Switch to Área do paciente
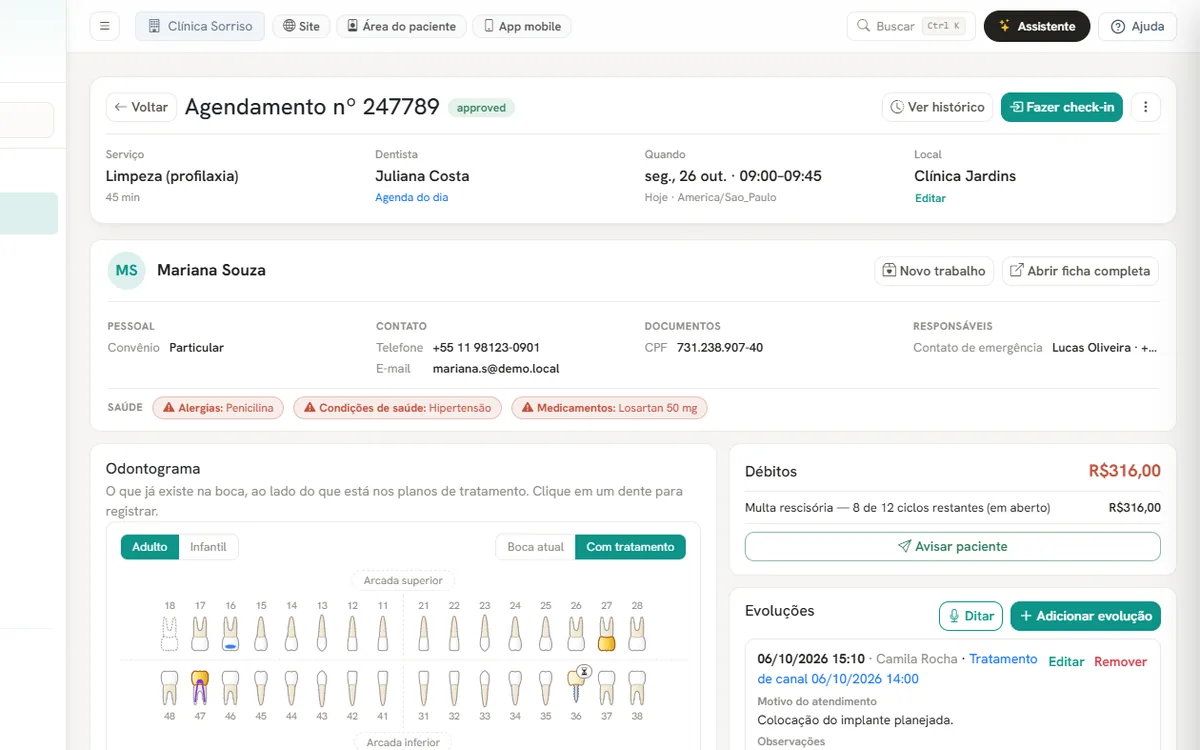This screenshot has width=1200, height=750. (401, 26)
